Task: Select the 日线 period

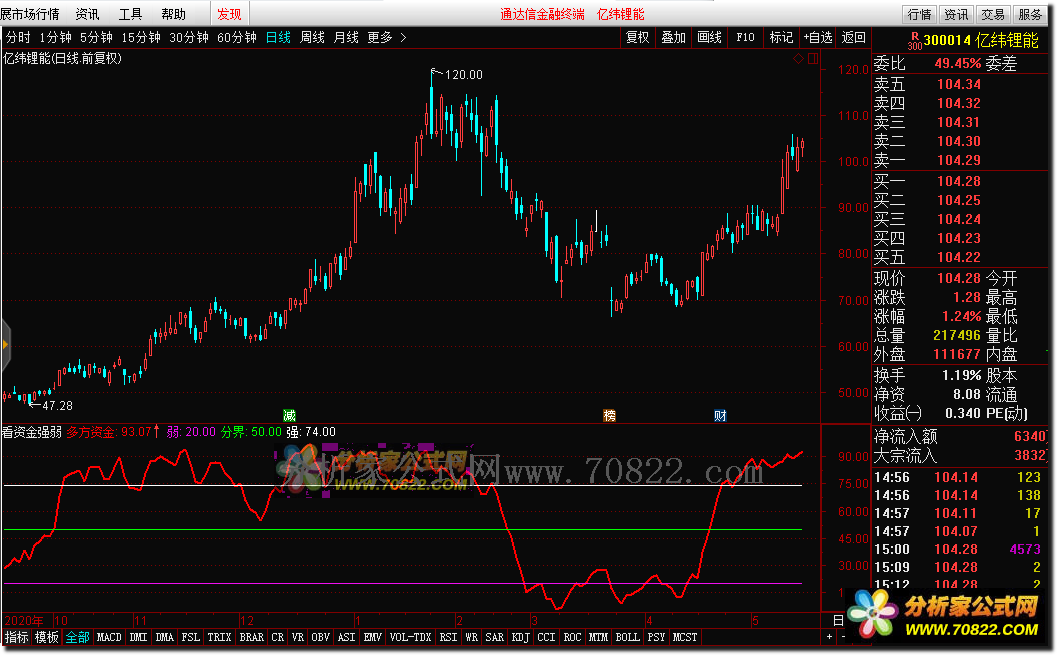Action: tap(278, 37)
